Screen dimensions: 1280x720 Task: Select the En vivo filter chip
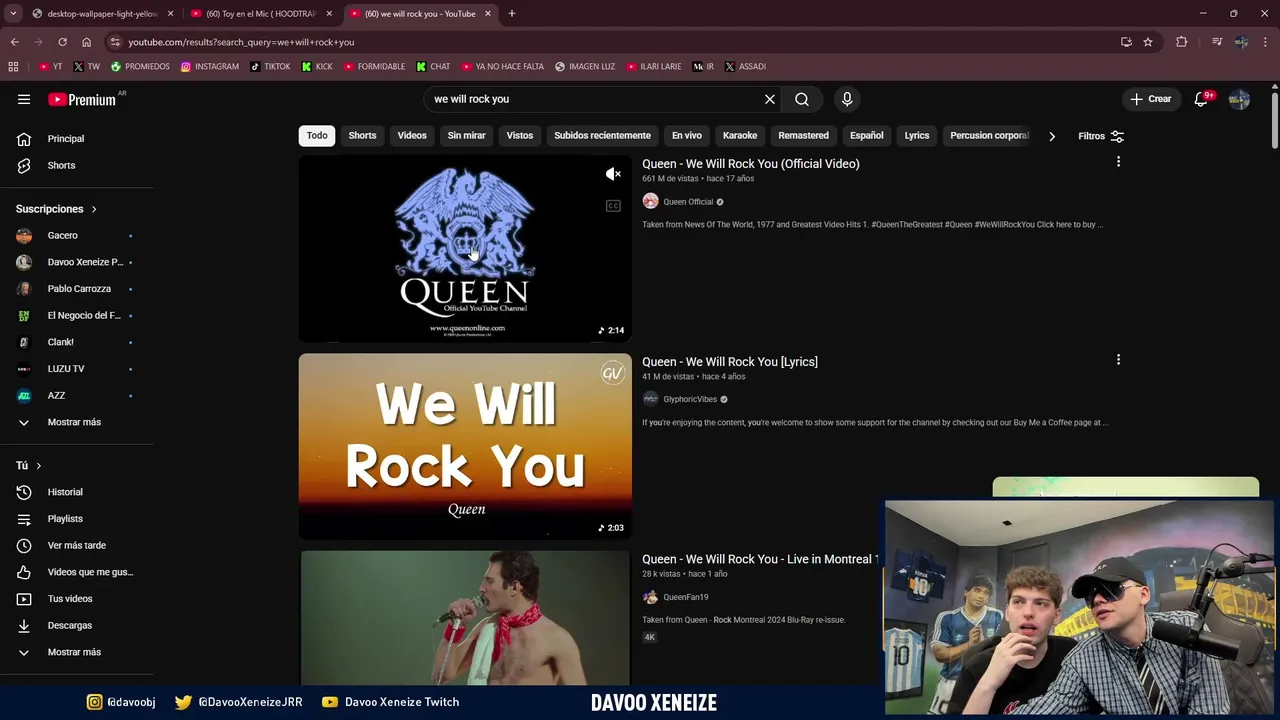[687, 136]
